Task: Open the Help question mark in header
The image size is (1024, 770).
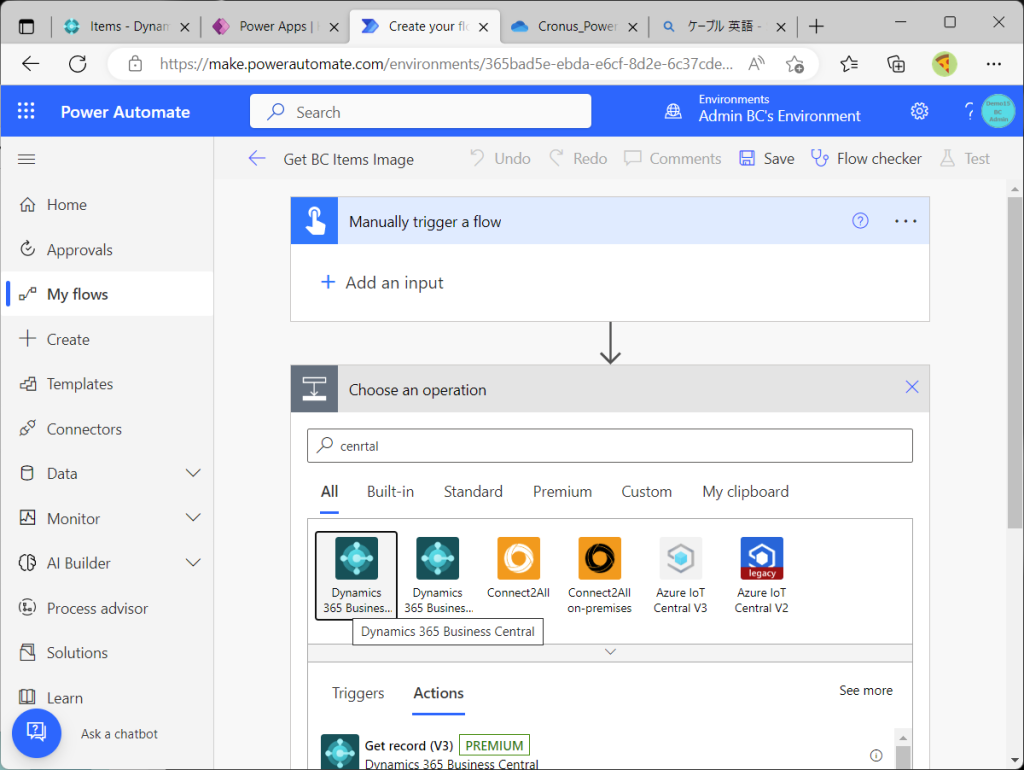Action: 969,111
